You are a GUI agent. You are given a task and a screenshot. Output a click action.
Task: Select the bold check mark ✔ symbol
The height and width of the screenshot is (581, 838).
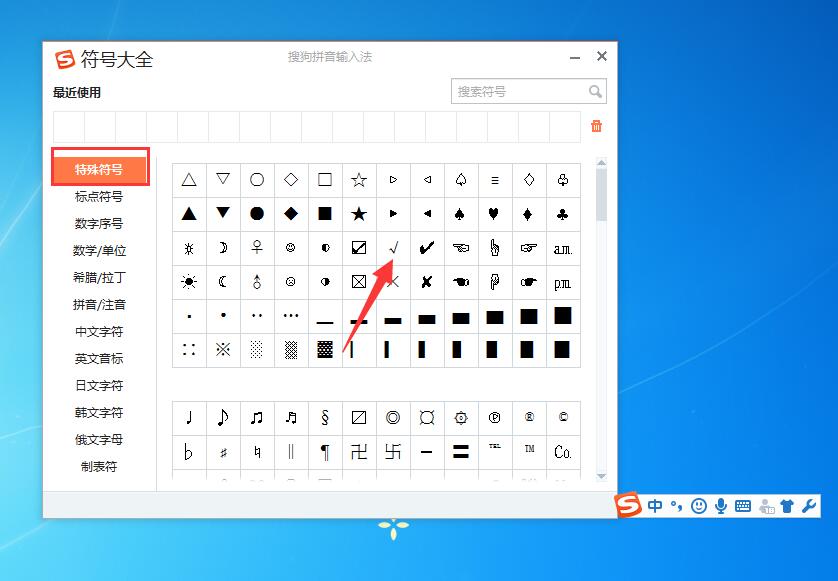(x=427, y=248)
